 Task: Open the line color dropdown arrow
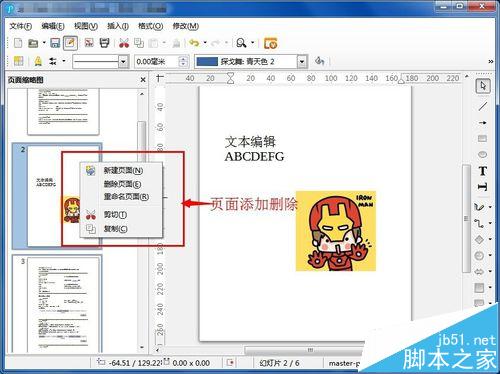coord(302,62)
